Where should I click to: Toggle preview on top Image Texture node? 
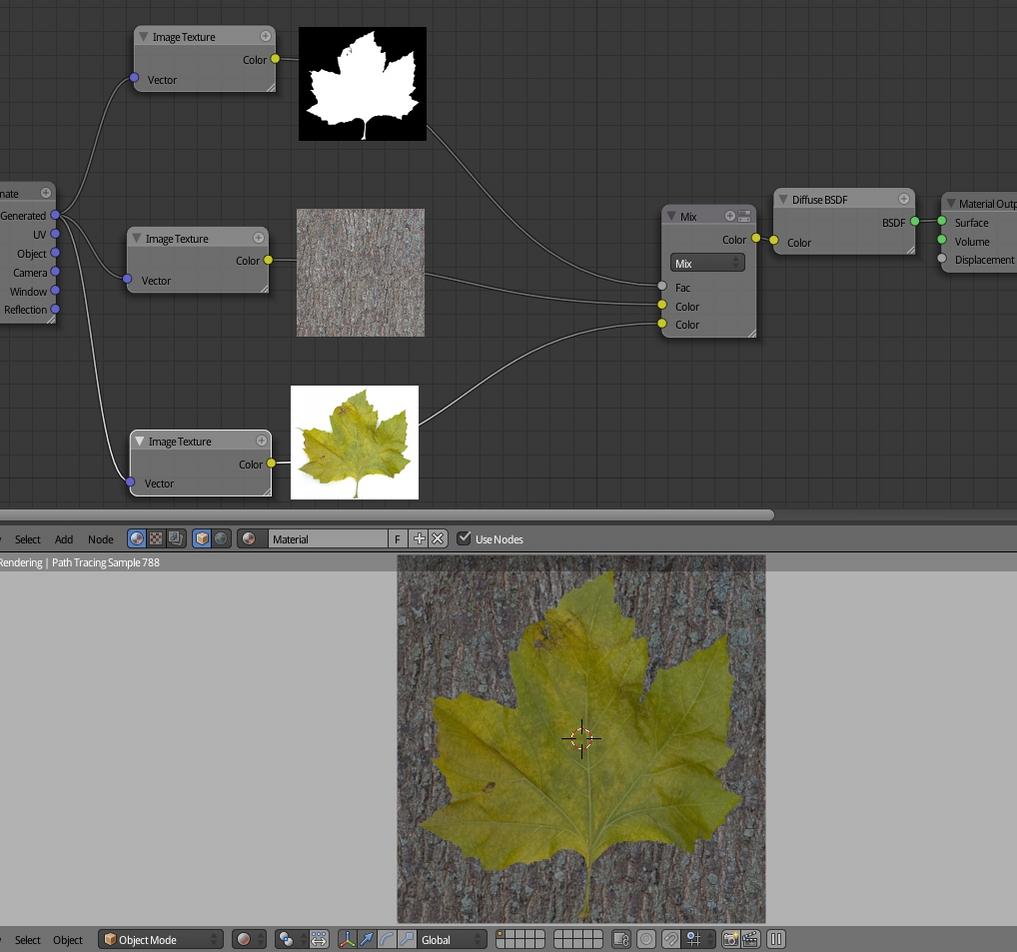(265, 36)
